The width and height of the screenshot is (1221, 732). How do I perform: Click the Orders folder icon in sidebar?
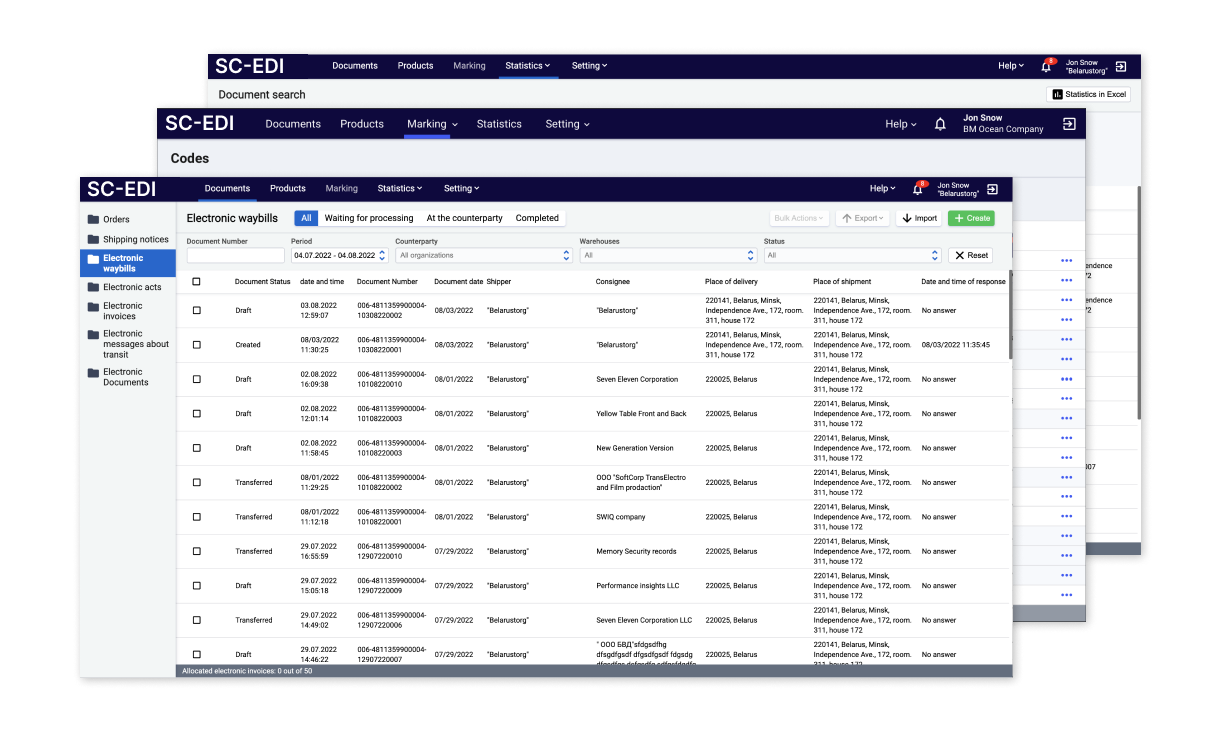click(x=93, y=219)
